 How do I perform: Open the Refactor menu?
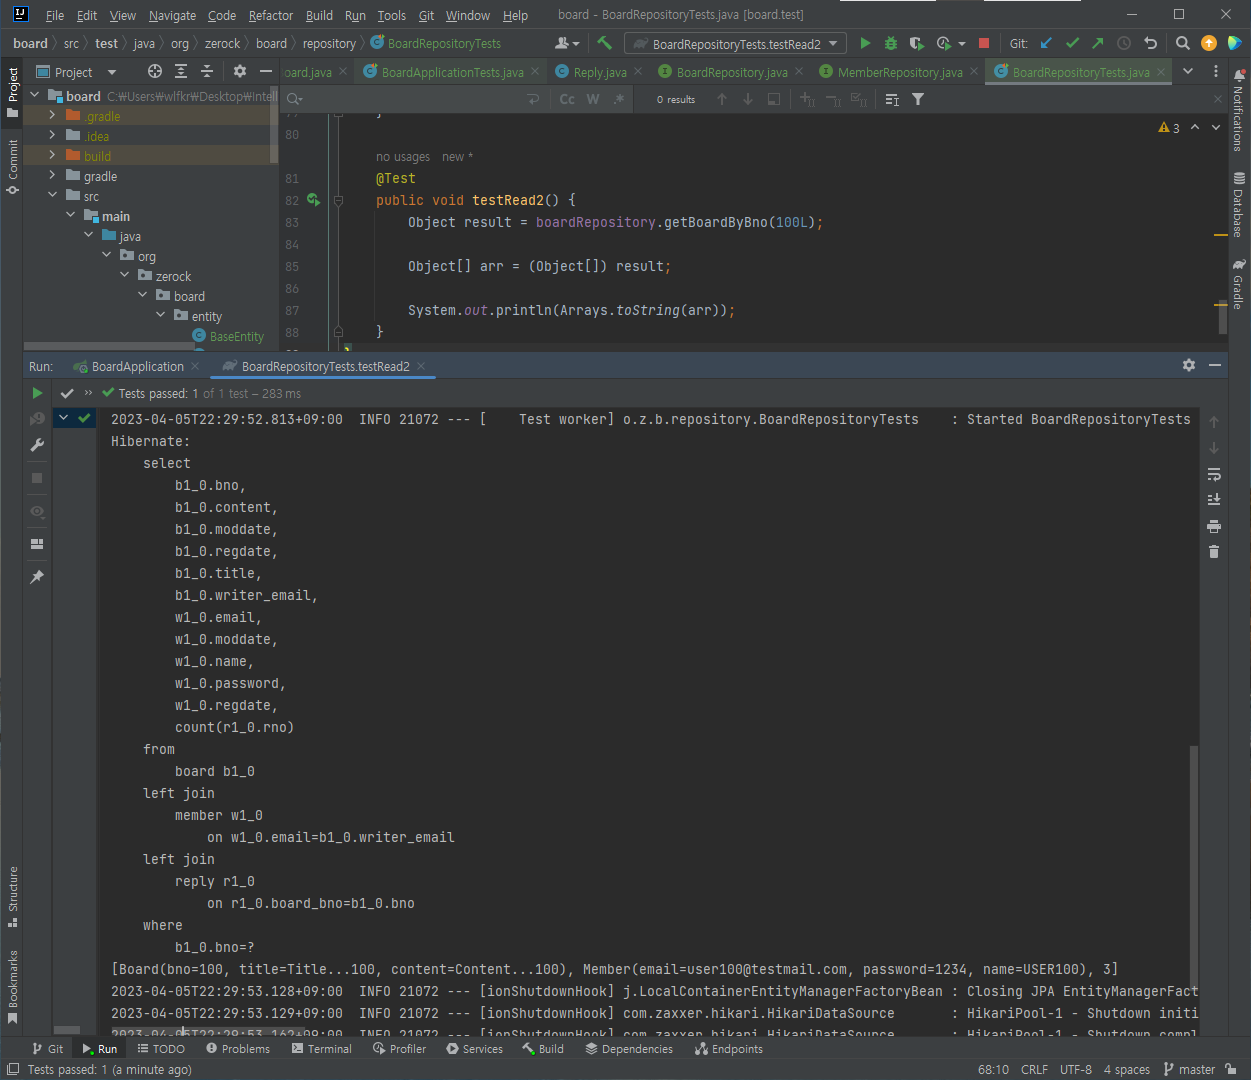point(271,15)
